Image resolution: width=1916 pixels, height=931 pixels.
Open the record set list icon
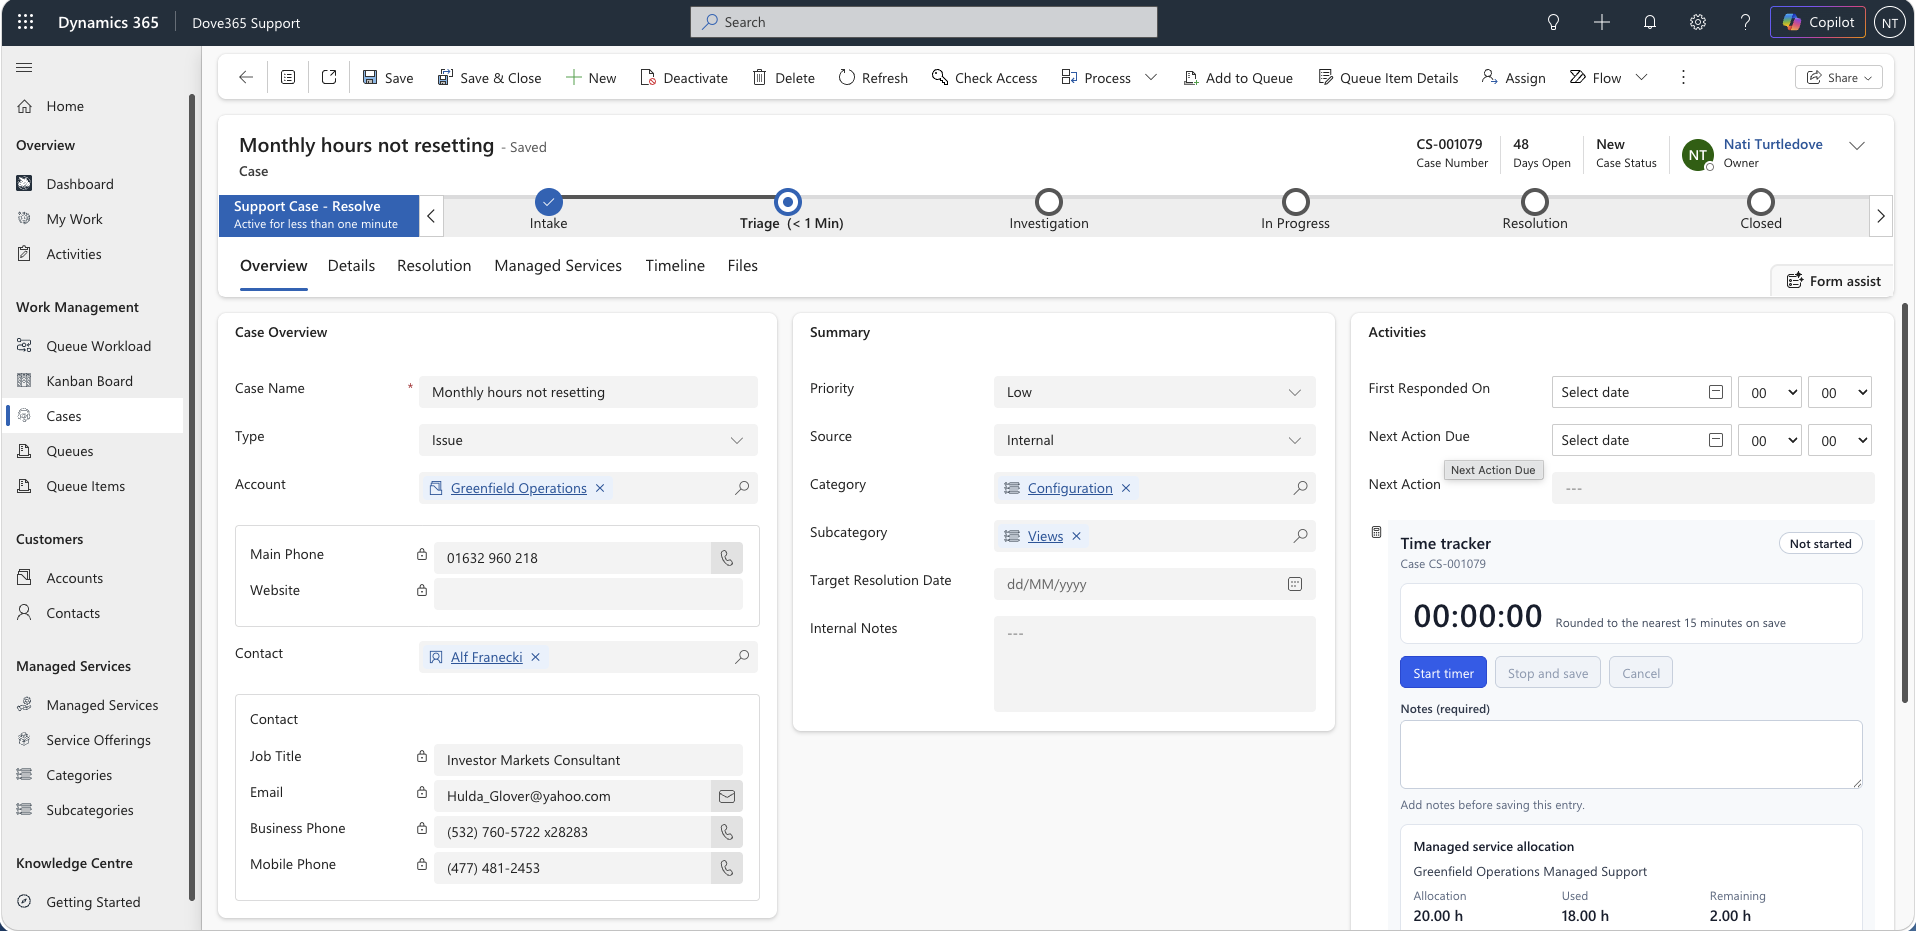click(288, 77)
